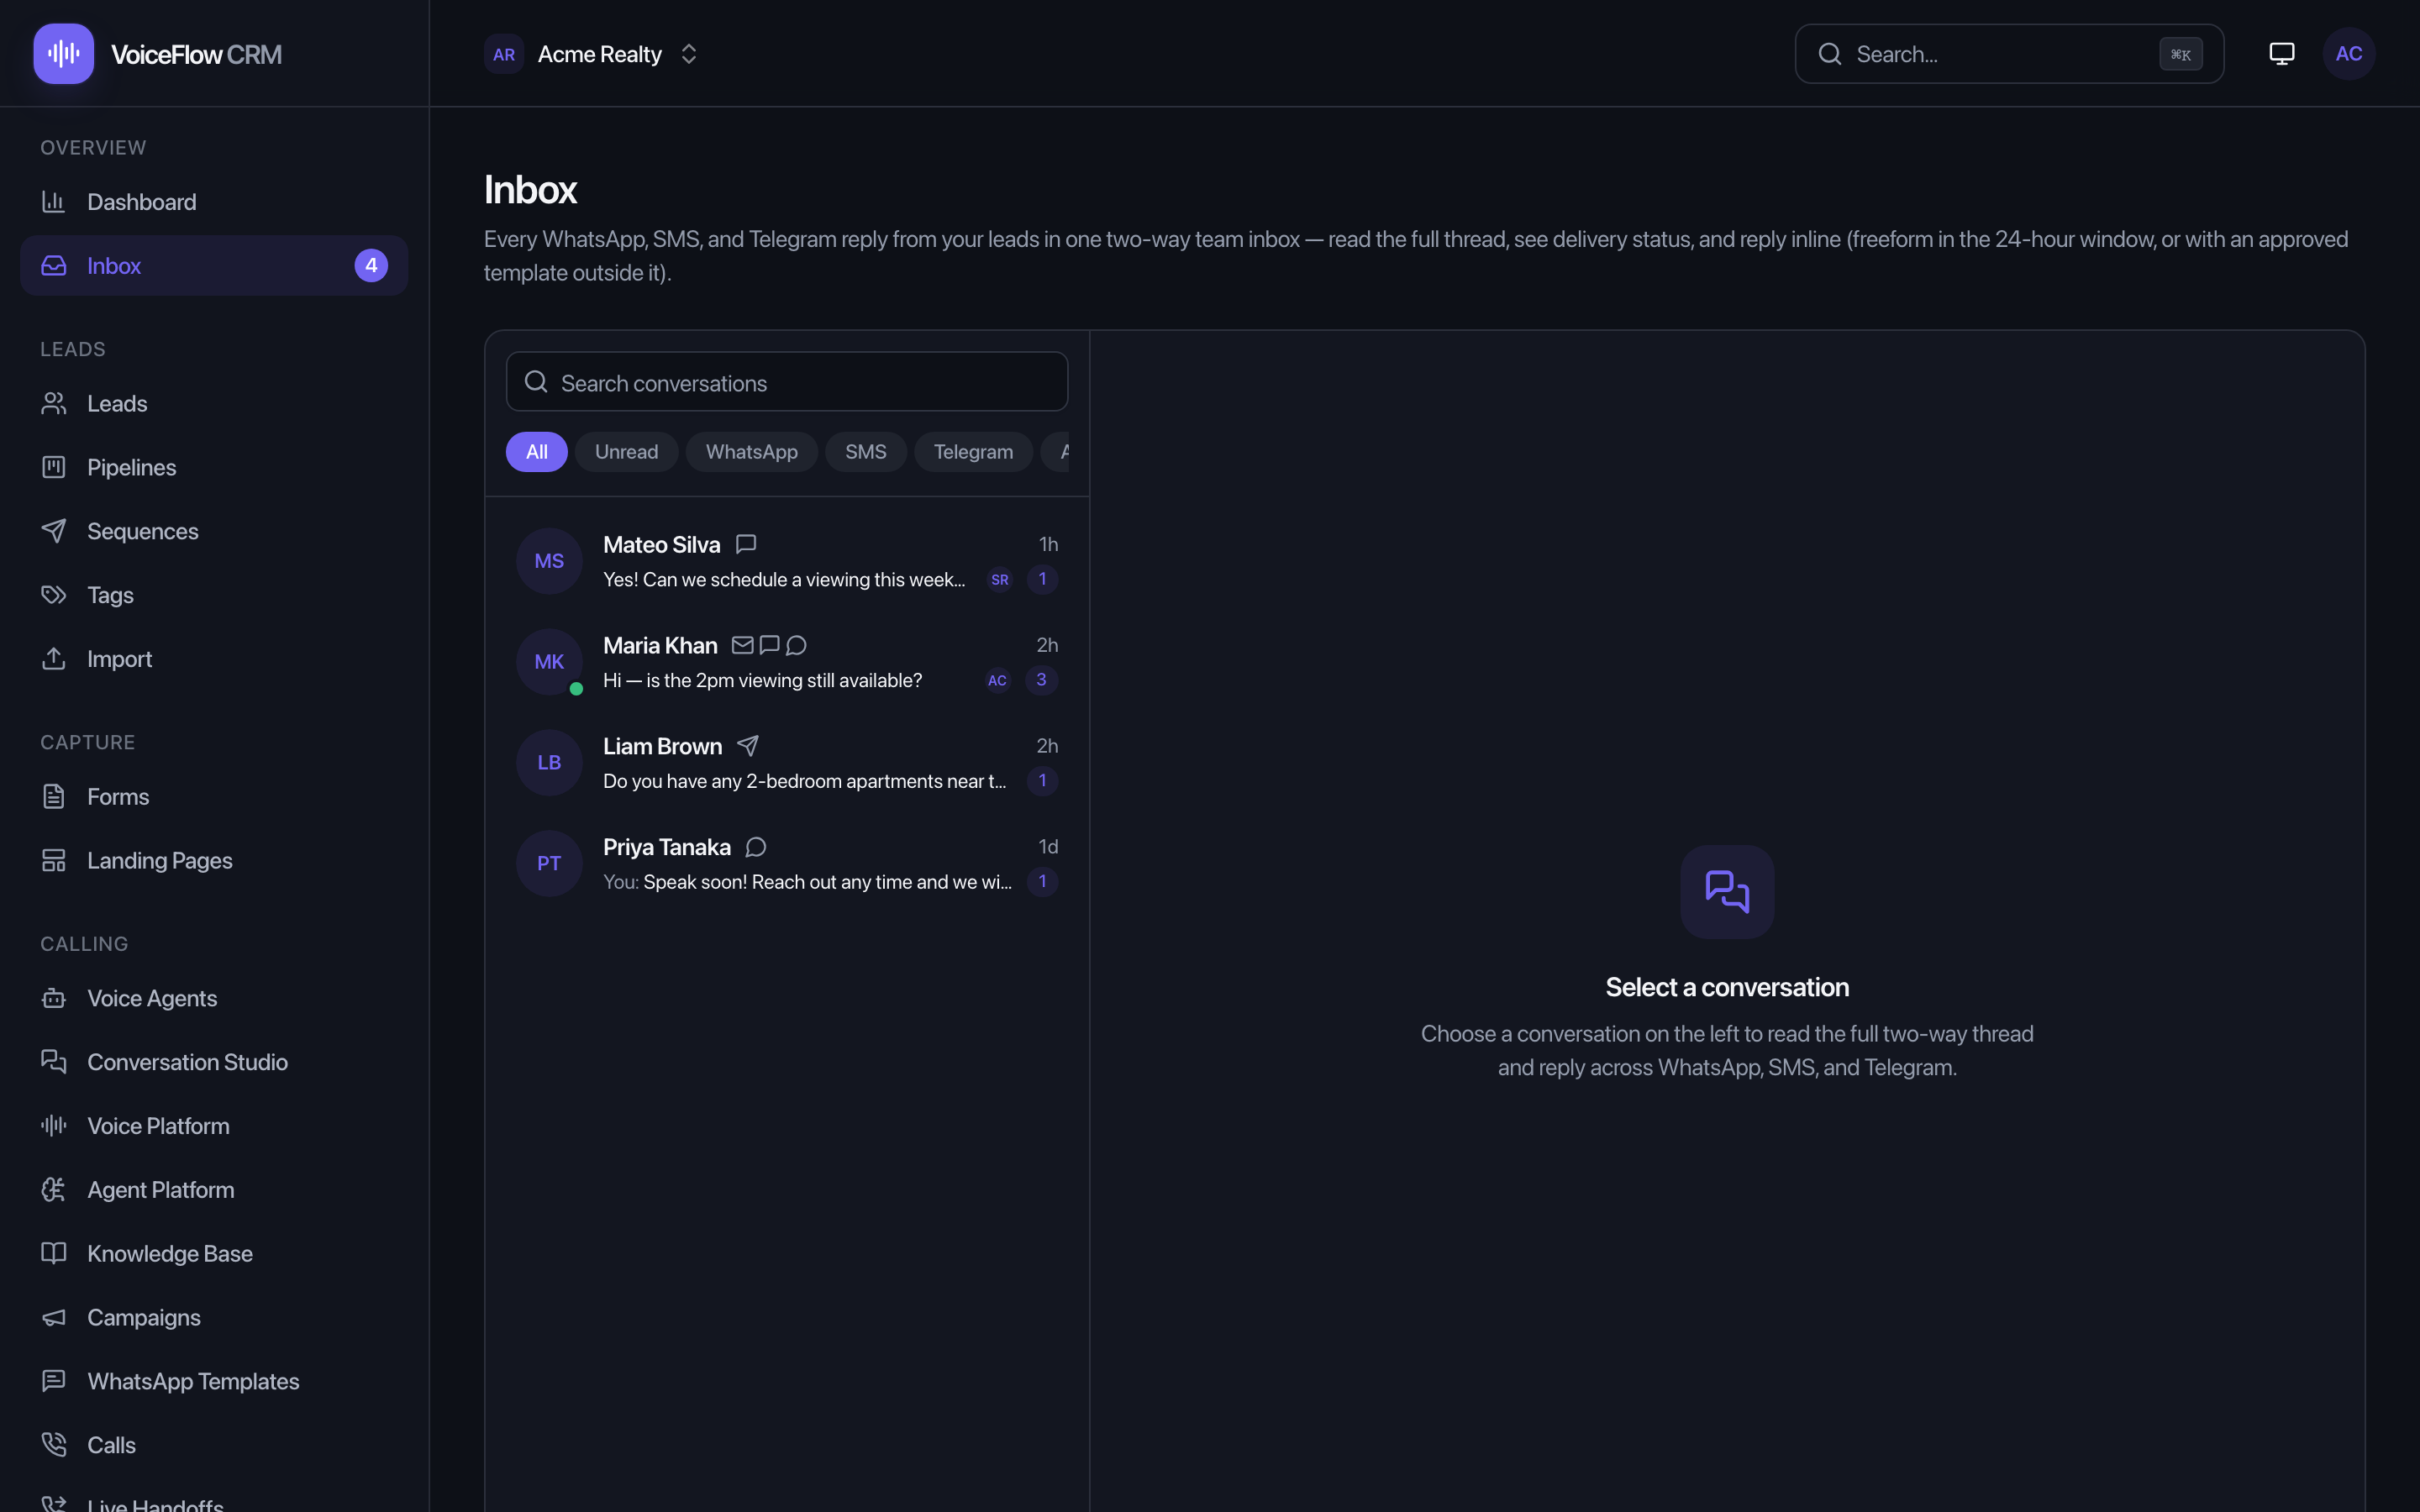Click the Telegram icon beside Liam Brown
The width and height of the screenshot is (2420, 1512).
tap(748, 746)
